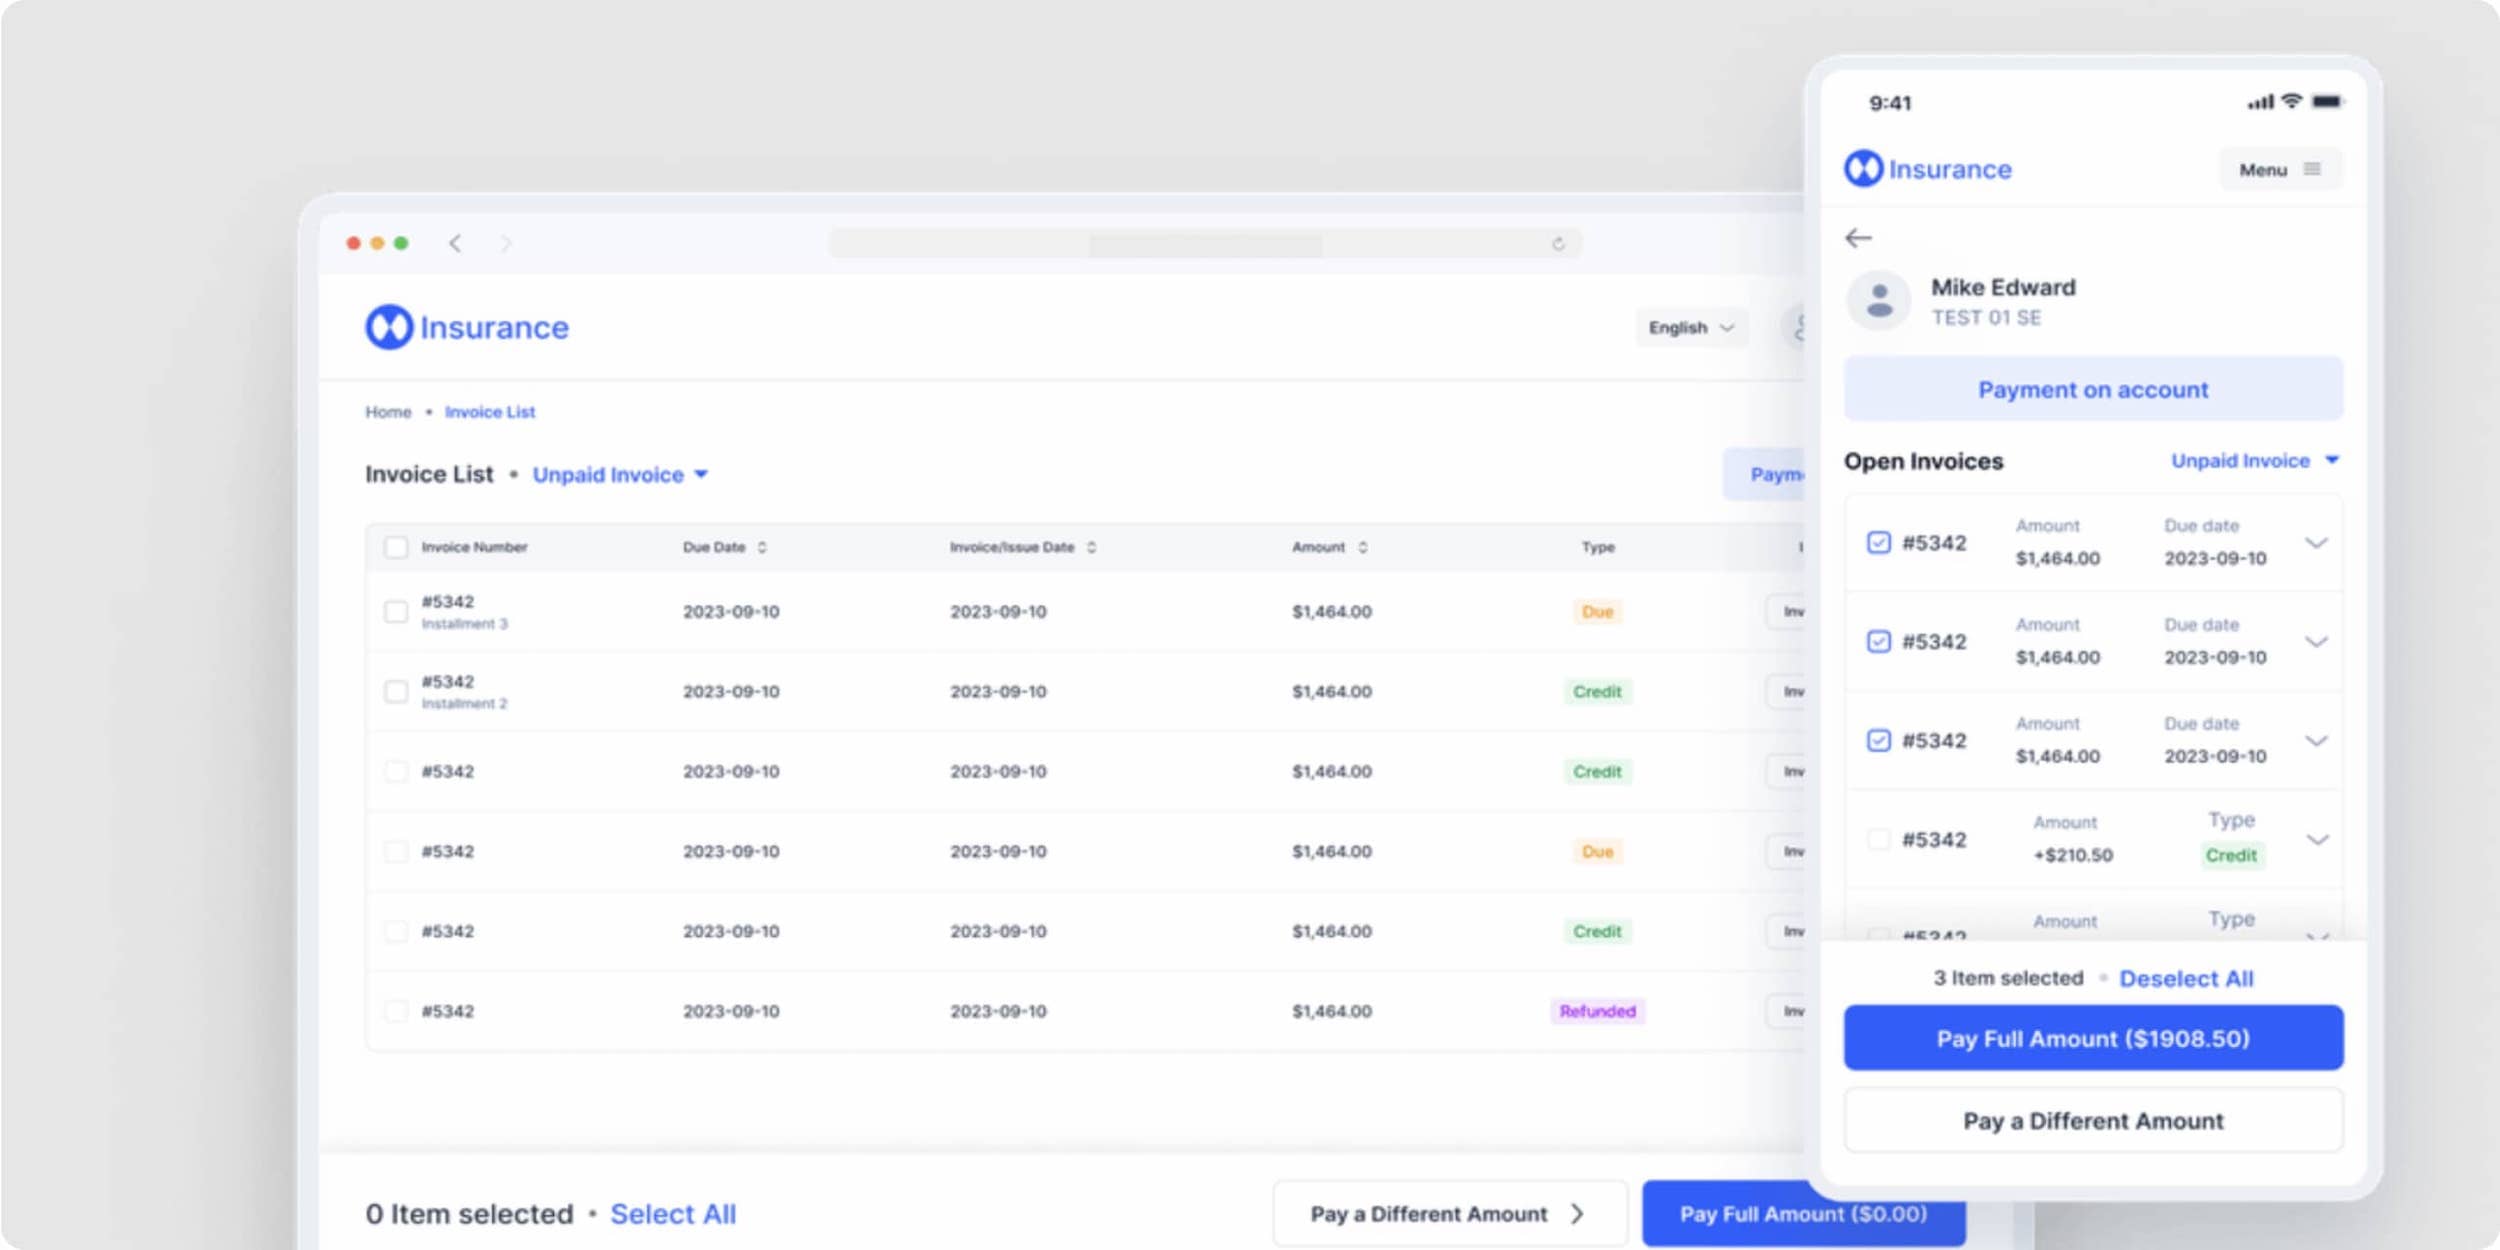Click the Deselect All link in mobile view
This screenshot has width=2500, height=1250.
pos(2186,979)
